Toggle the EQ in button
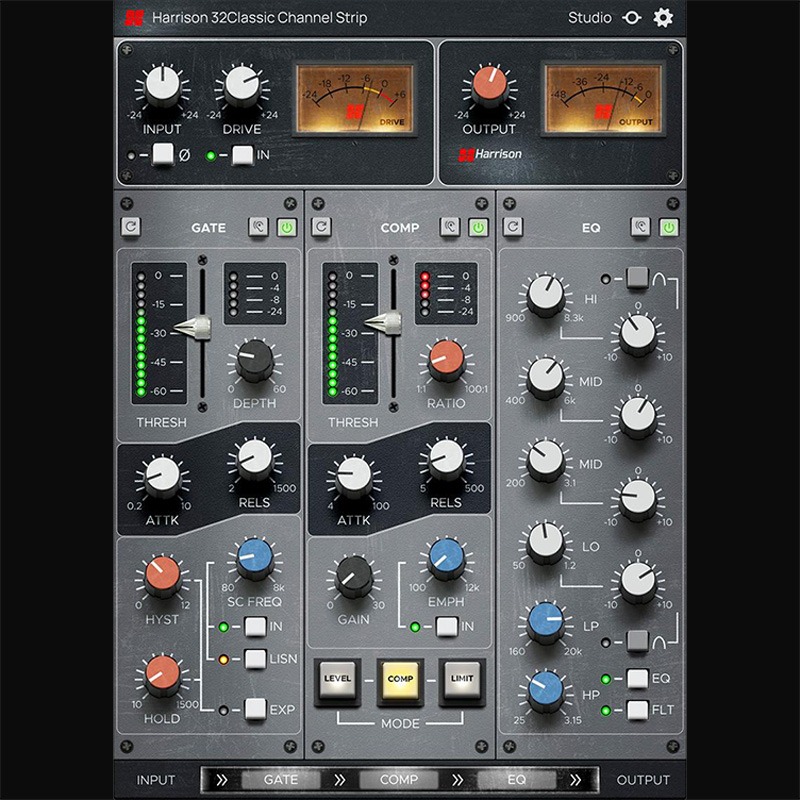The width and height of the screenshot is (800, 800). tap(637, 679)
